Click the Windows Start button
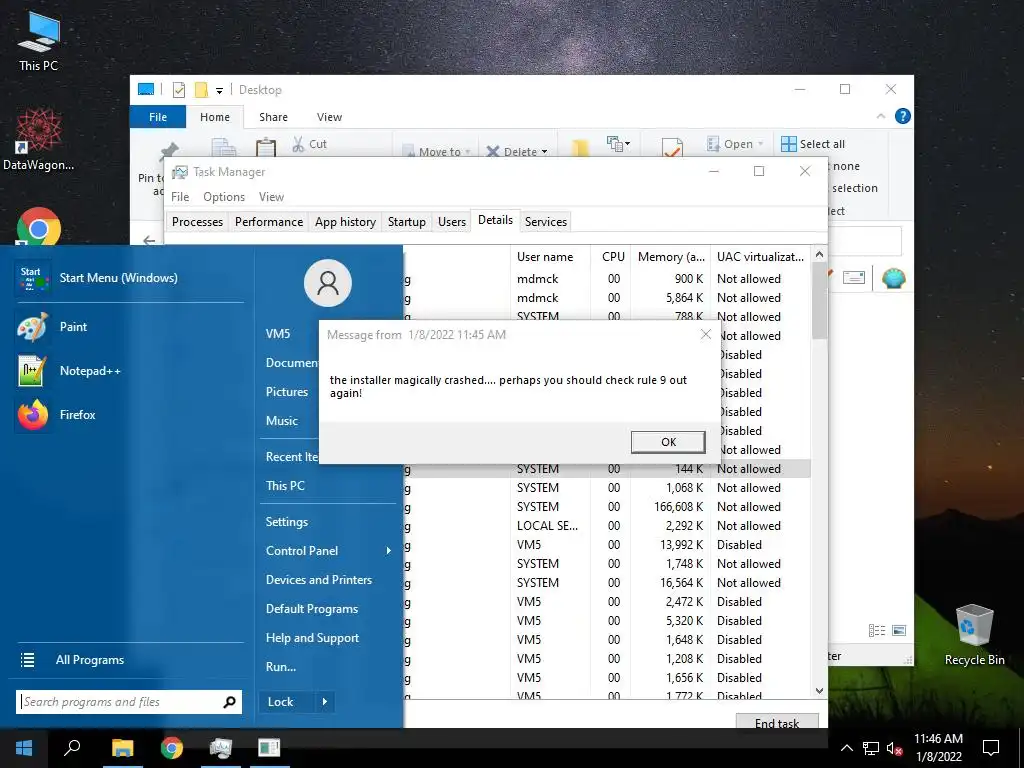This screenshot has height=768, width=1024. click(24, 748)
